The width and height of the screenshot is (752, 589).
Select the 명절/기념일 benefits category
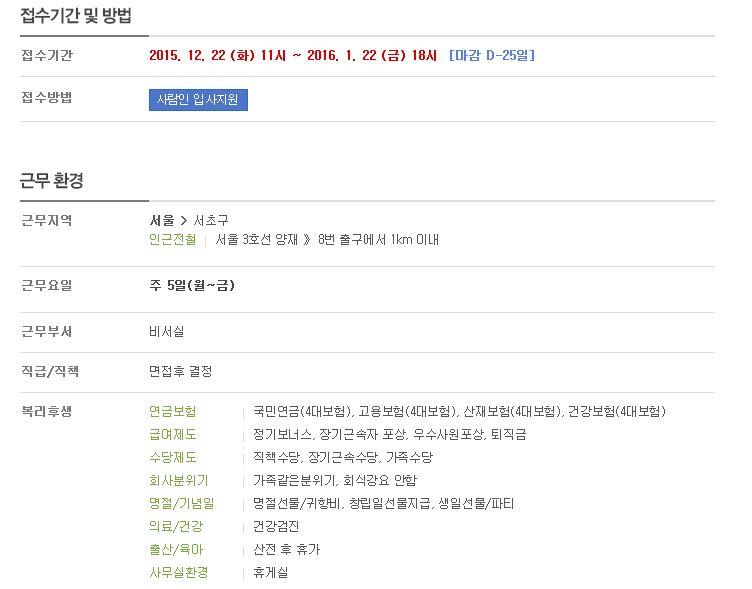pos(181,504)
